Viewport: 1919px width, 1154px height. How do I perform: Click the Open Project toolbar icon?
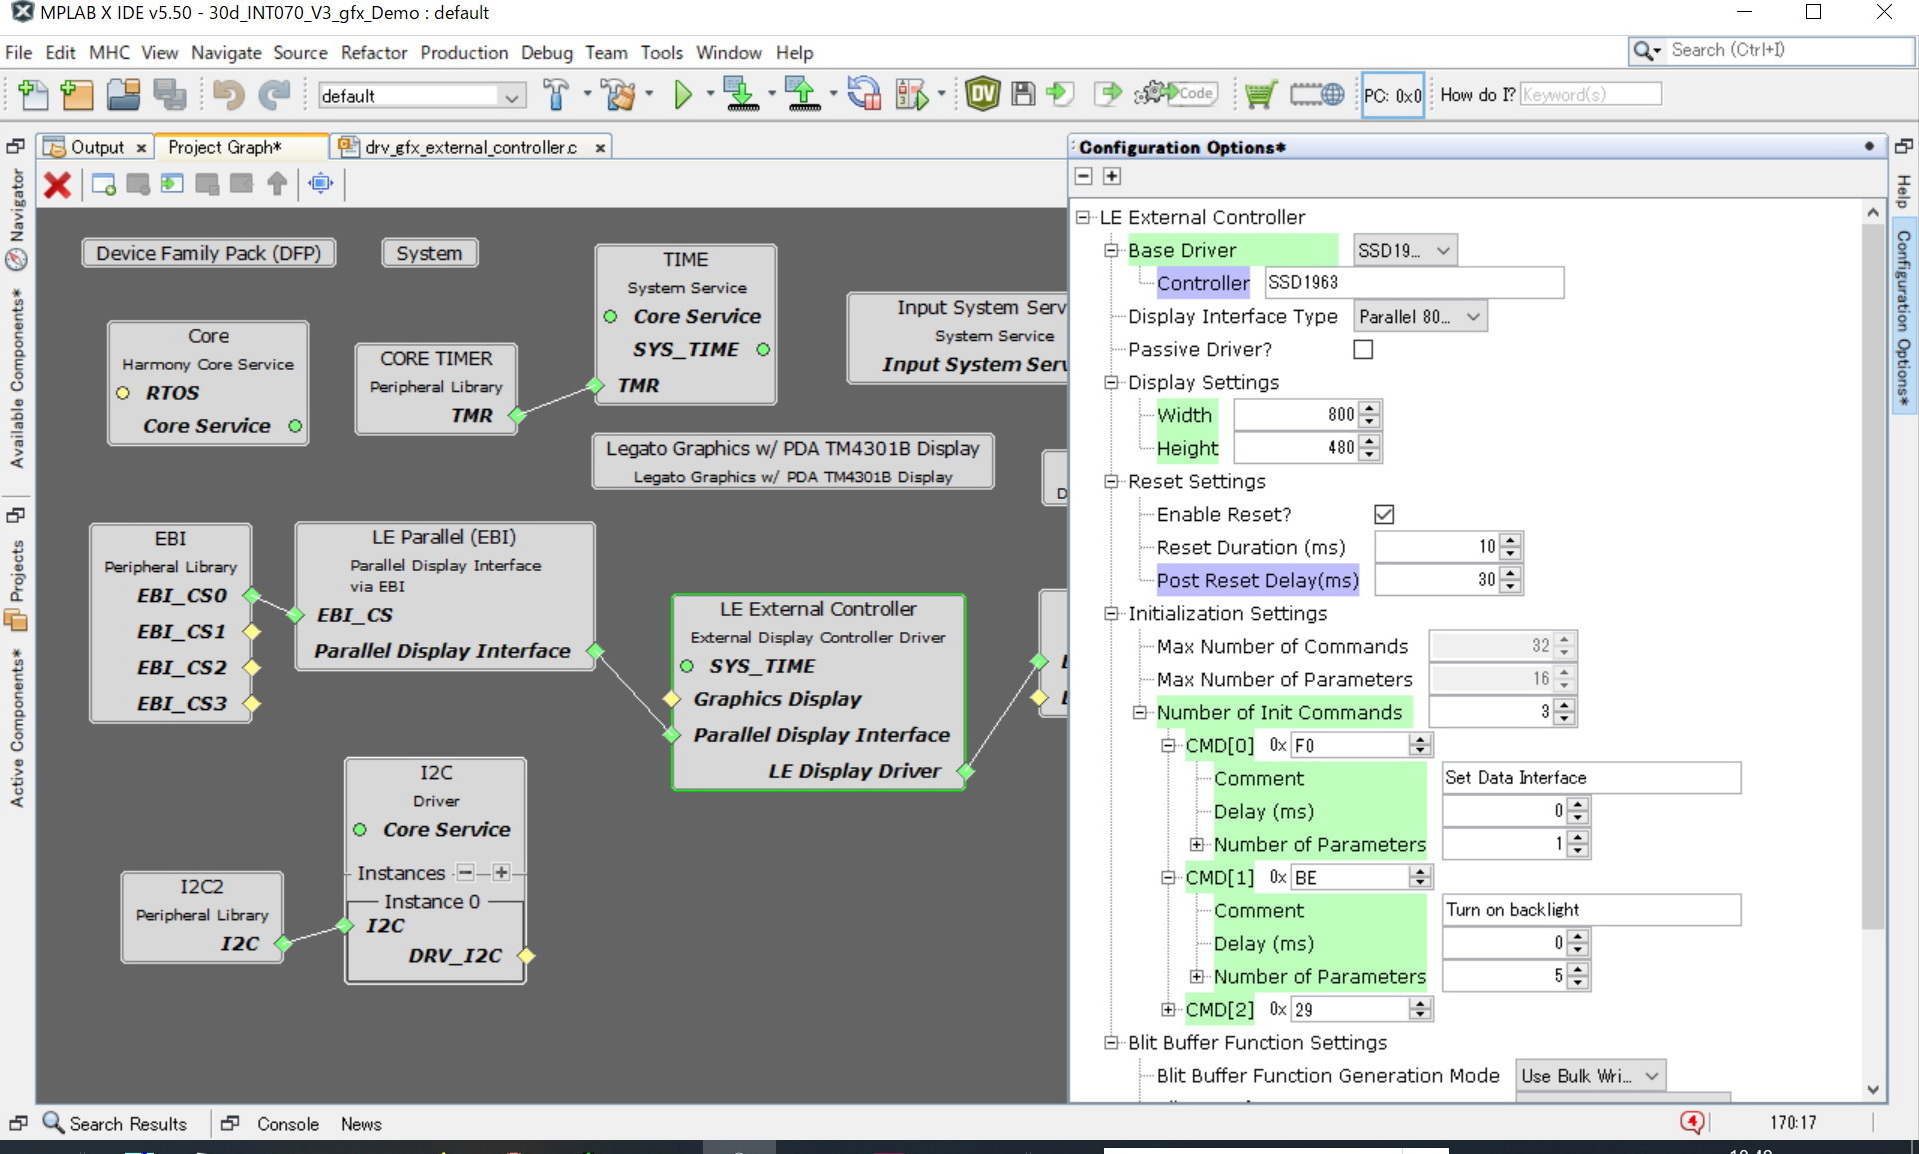(124, 95)
